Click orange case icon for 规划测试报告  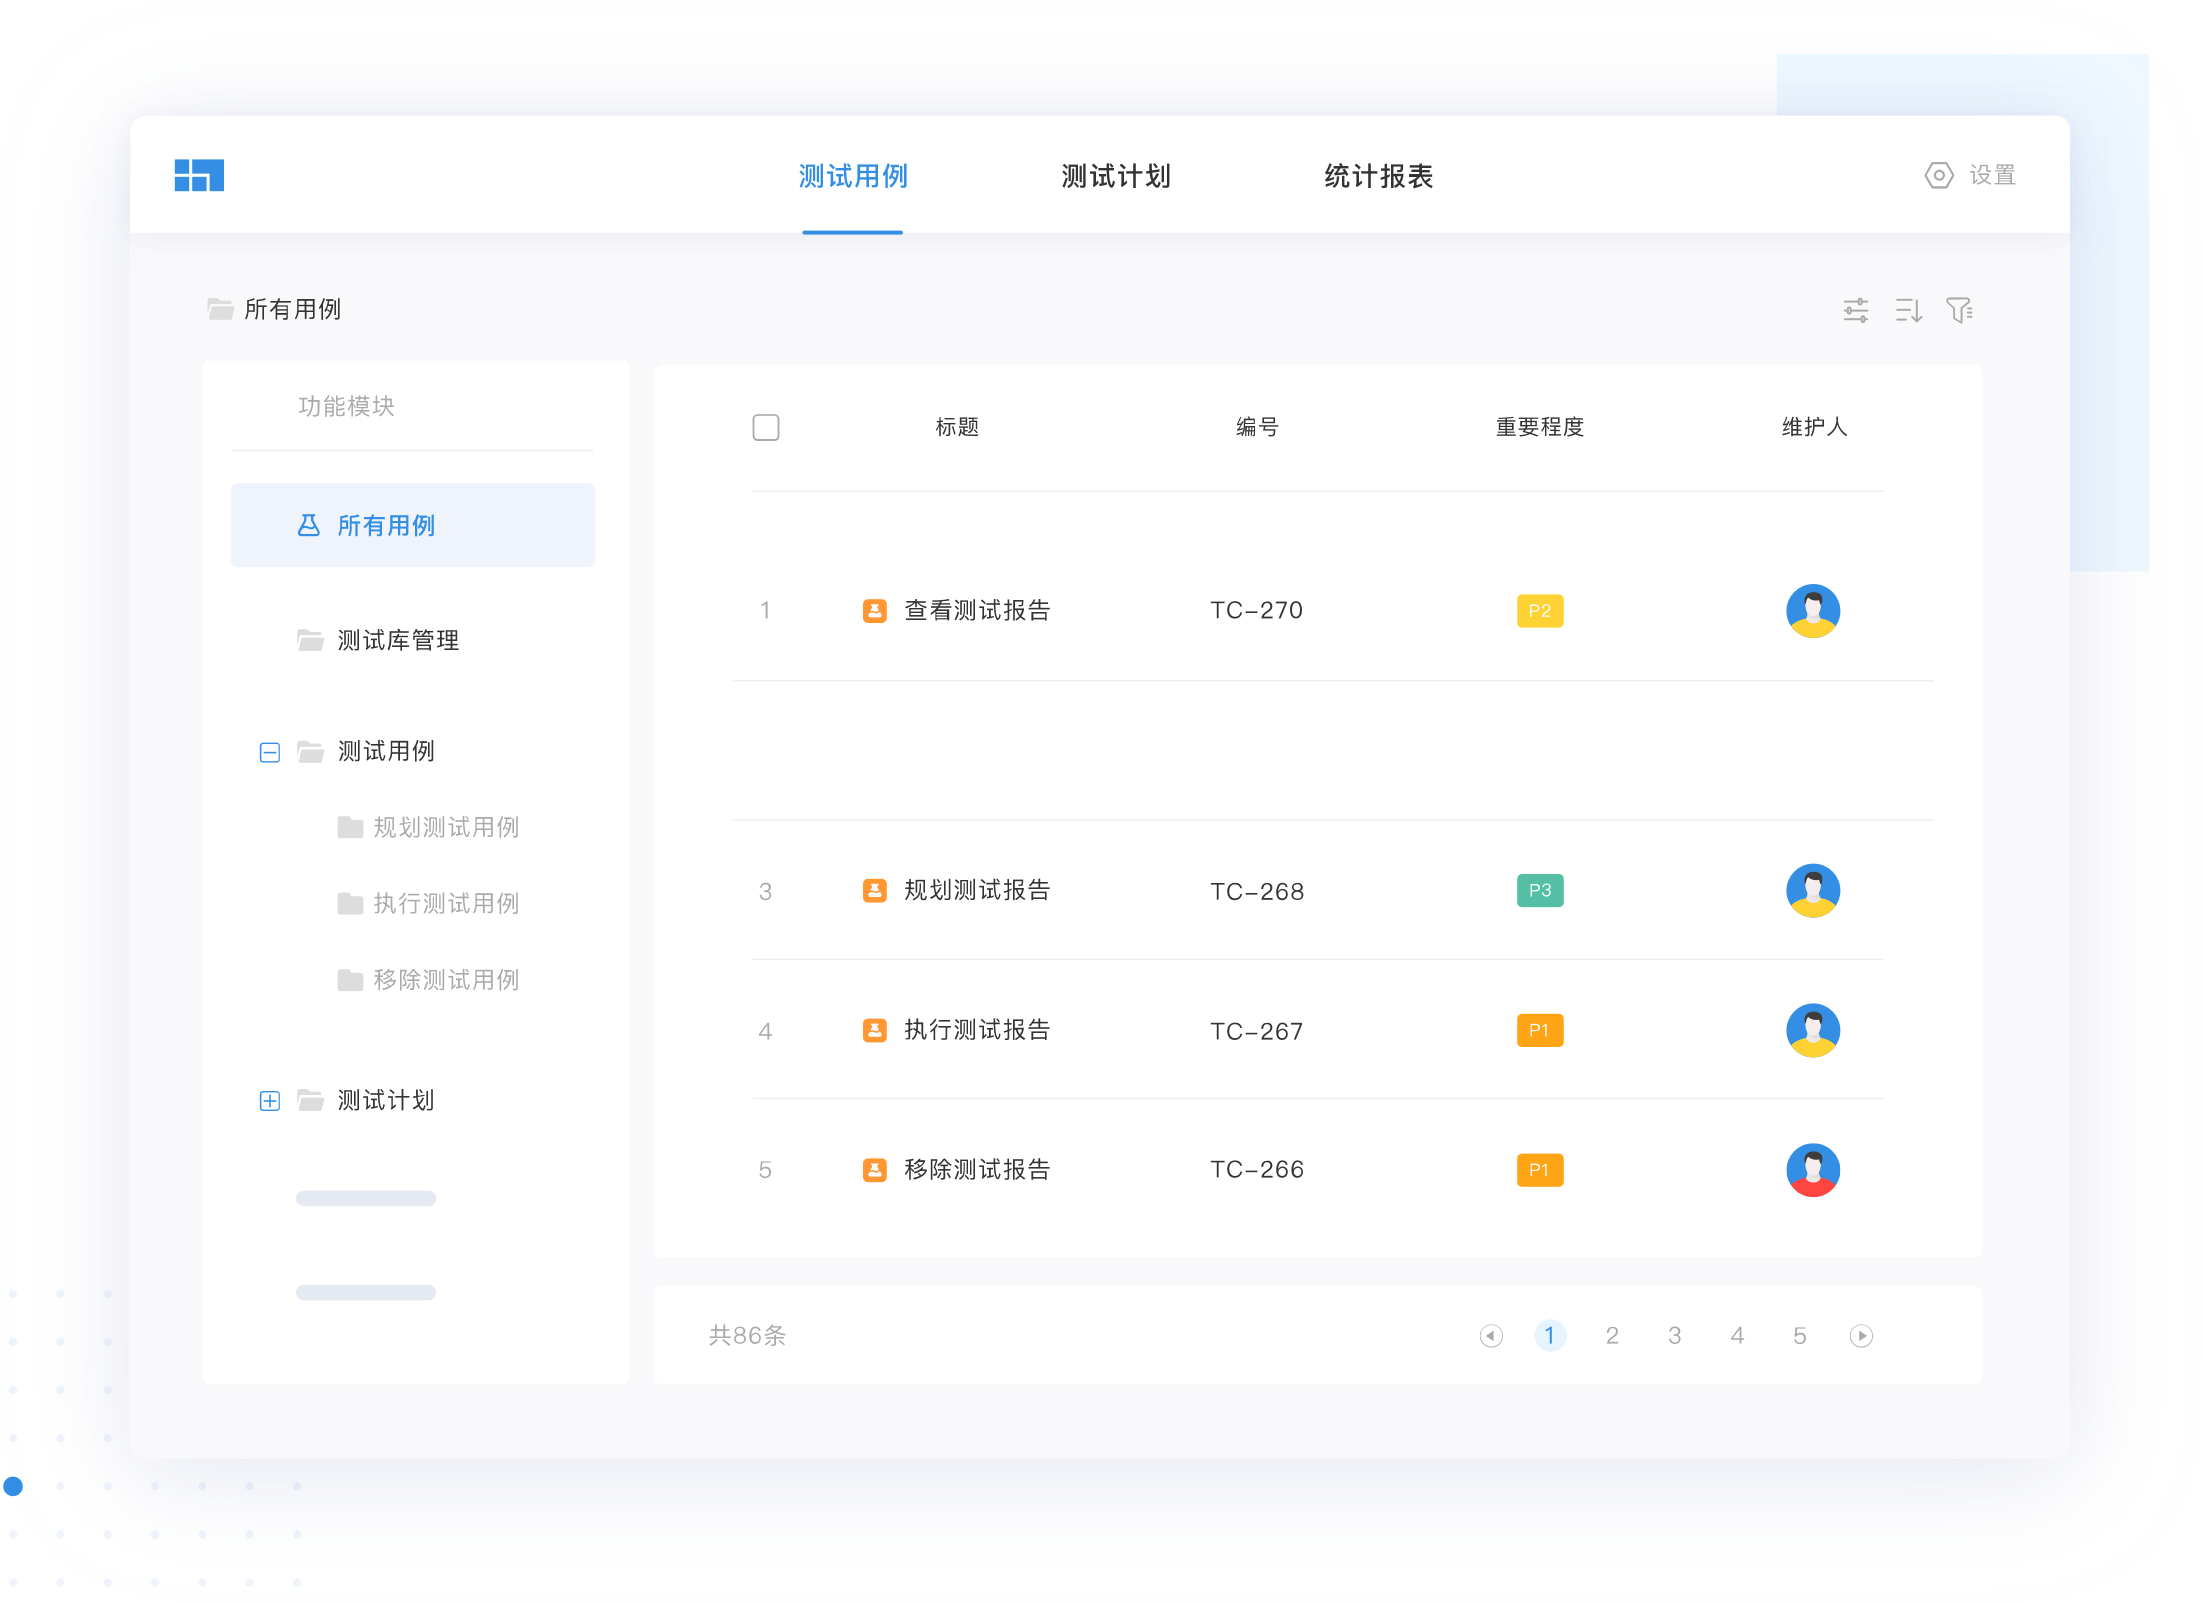click(x=875, y=890)
